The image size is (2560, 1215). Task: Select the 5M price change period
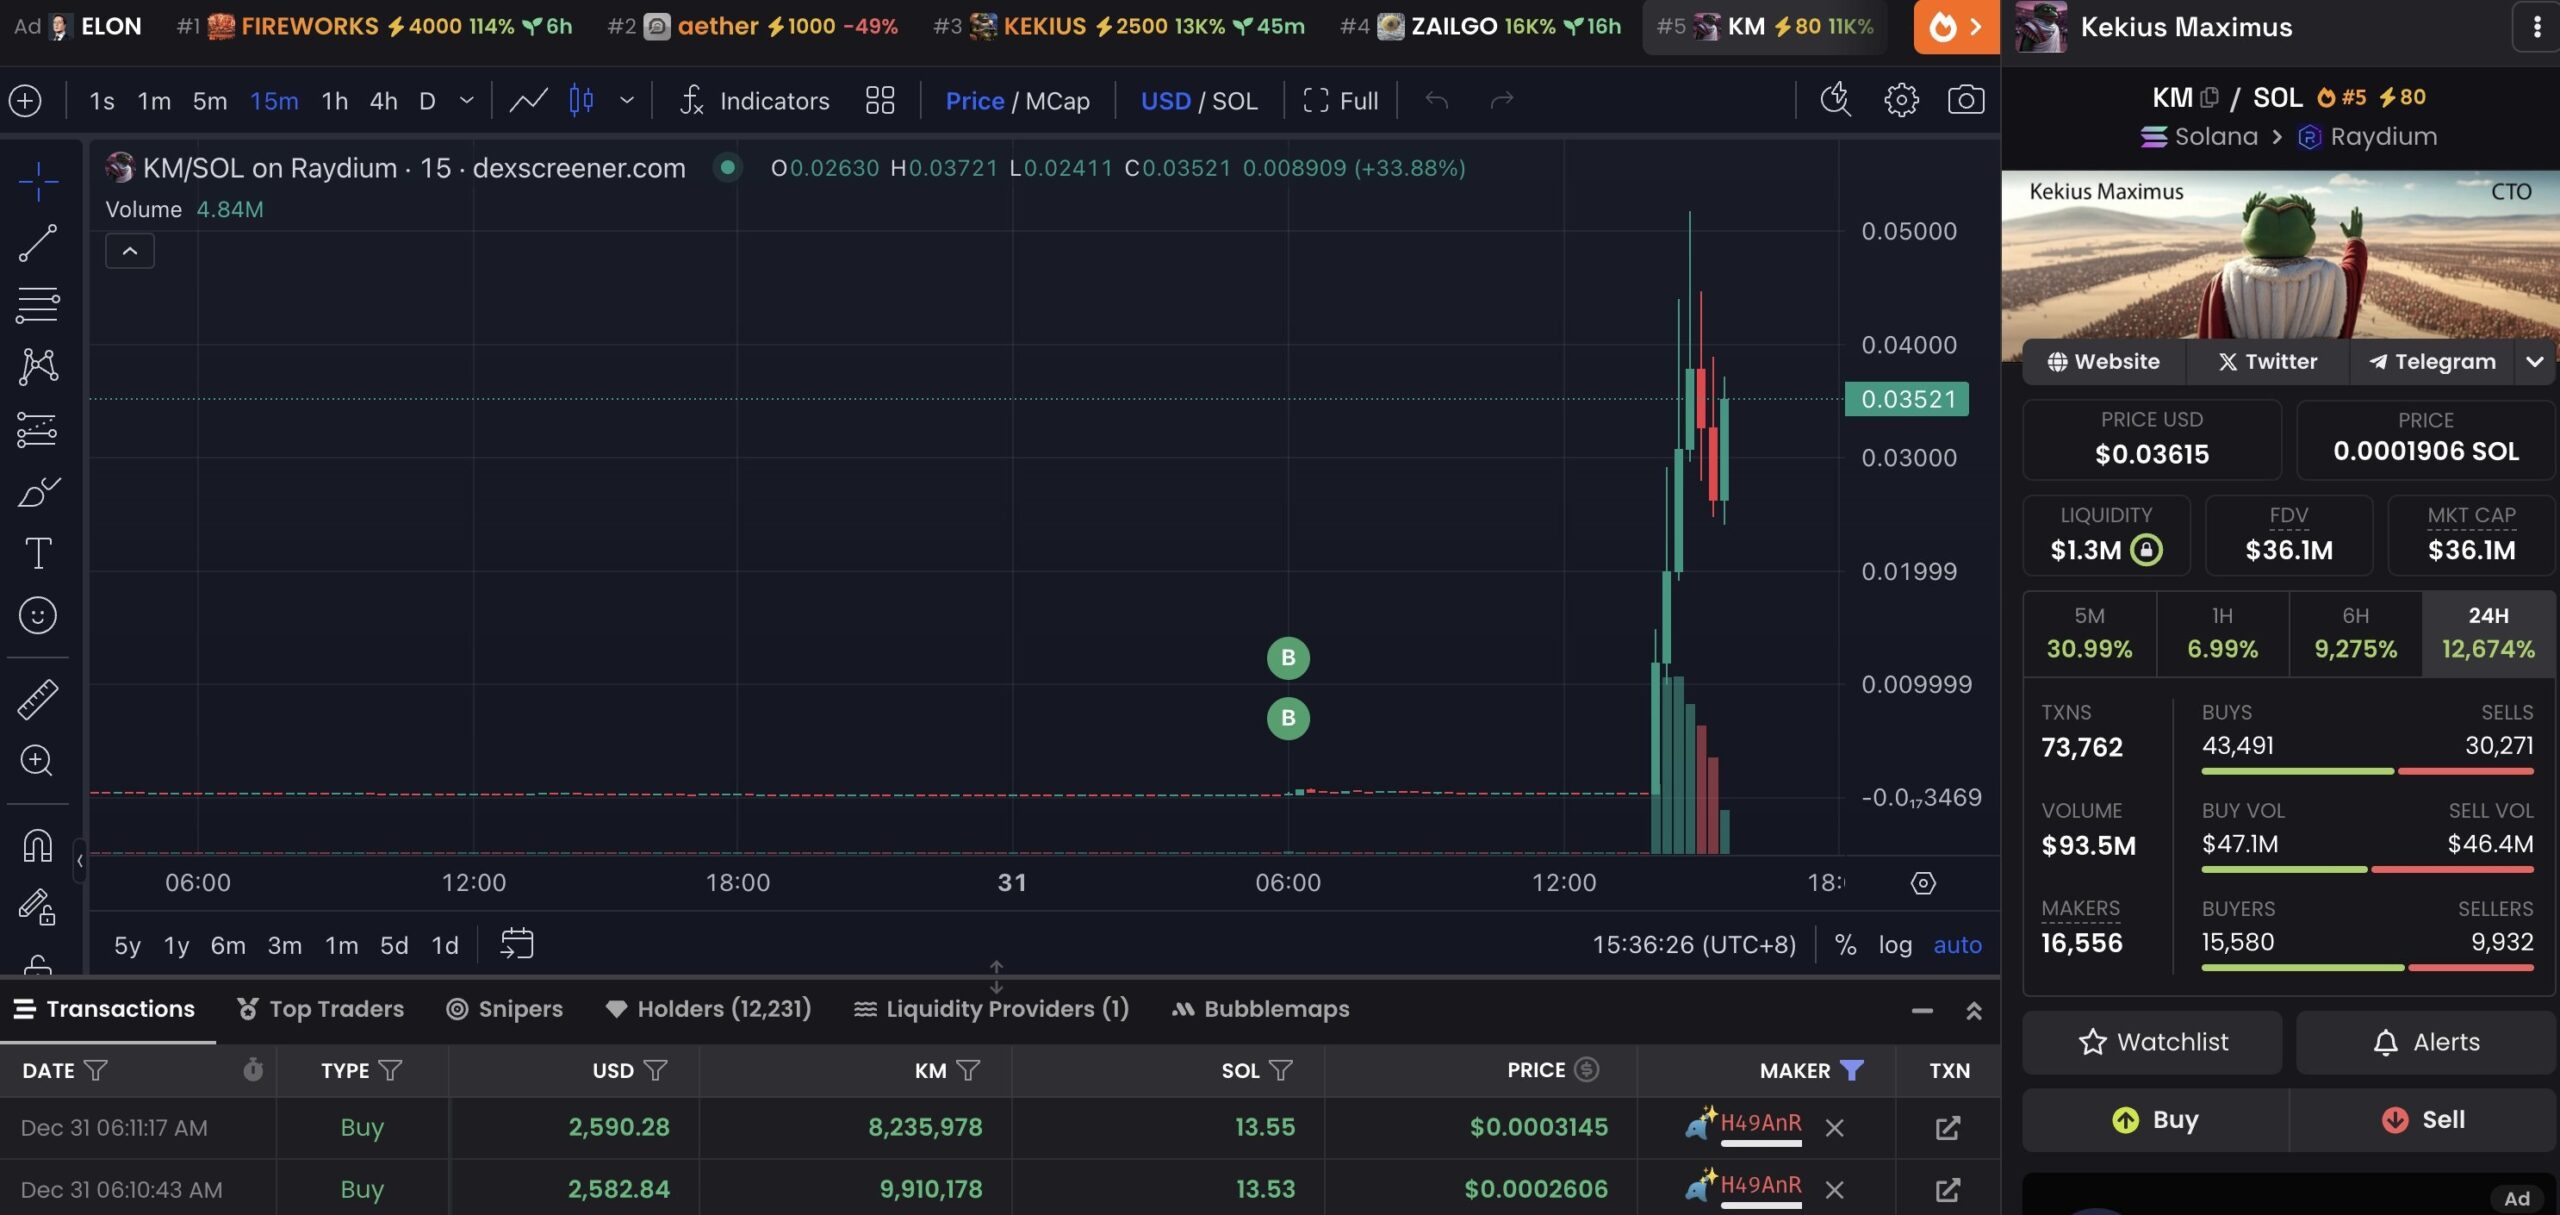(2089, 634)
